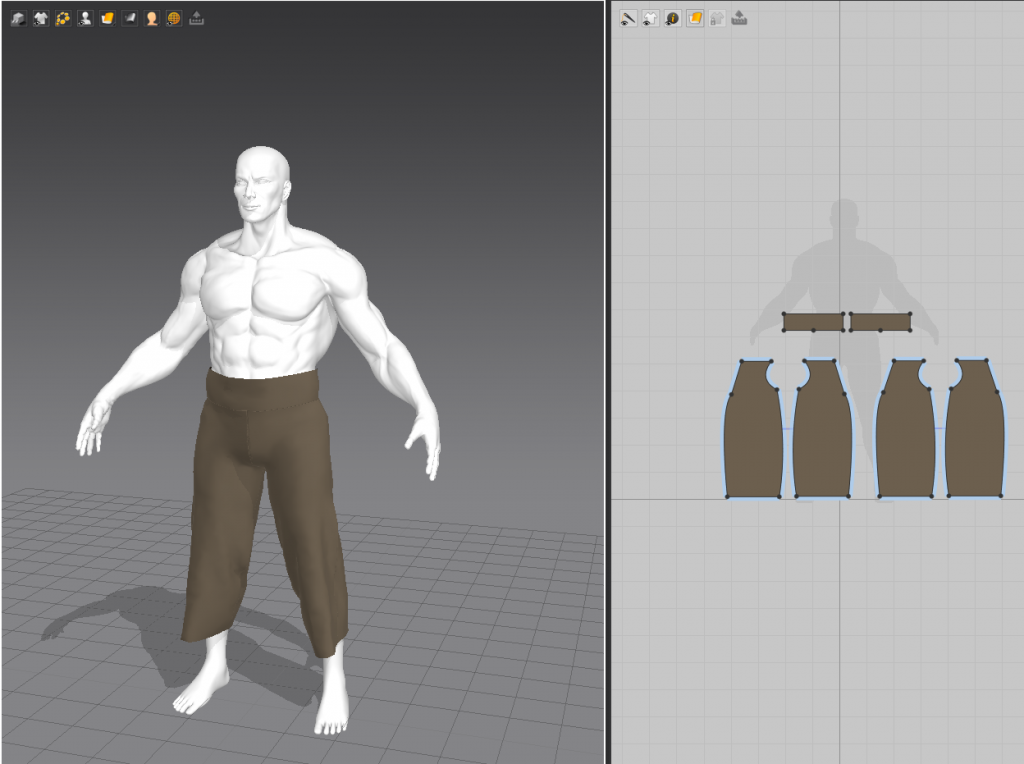This screenshot has height=764, width=1024.
Task: Click the upload tray icon in the 2D toolbar
Action: [x=739, y=18]
